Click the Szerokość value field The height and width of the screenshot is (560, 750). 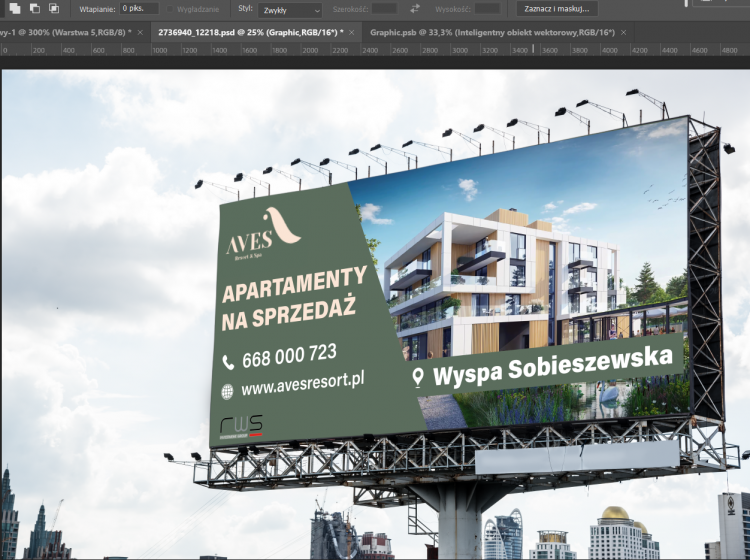point(384,9)
